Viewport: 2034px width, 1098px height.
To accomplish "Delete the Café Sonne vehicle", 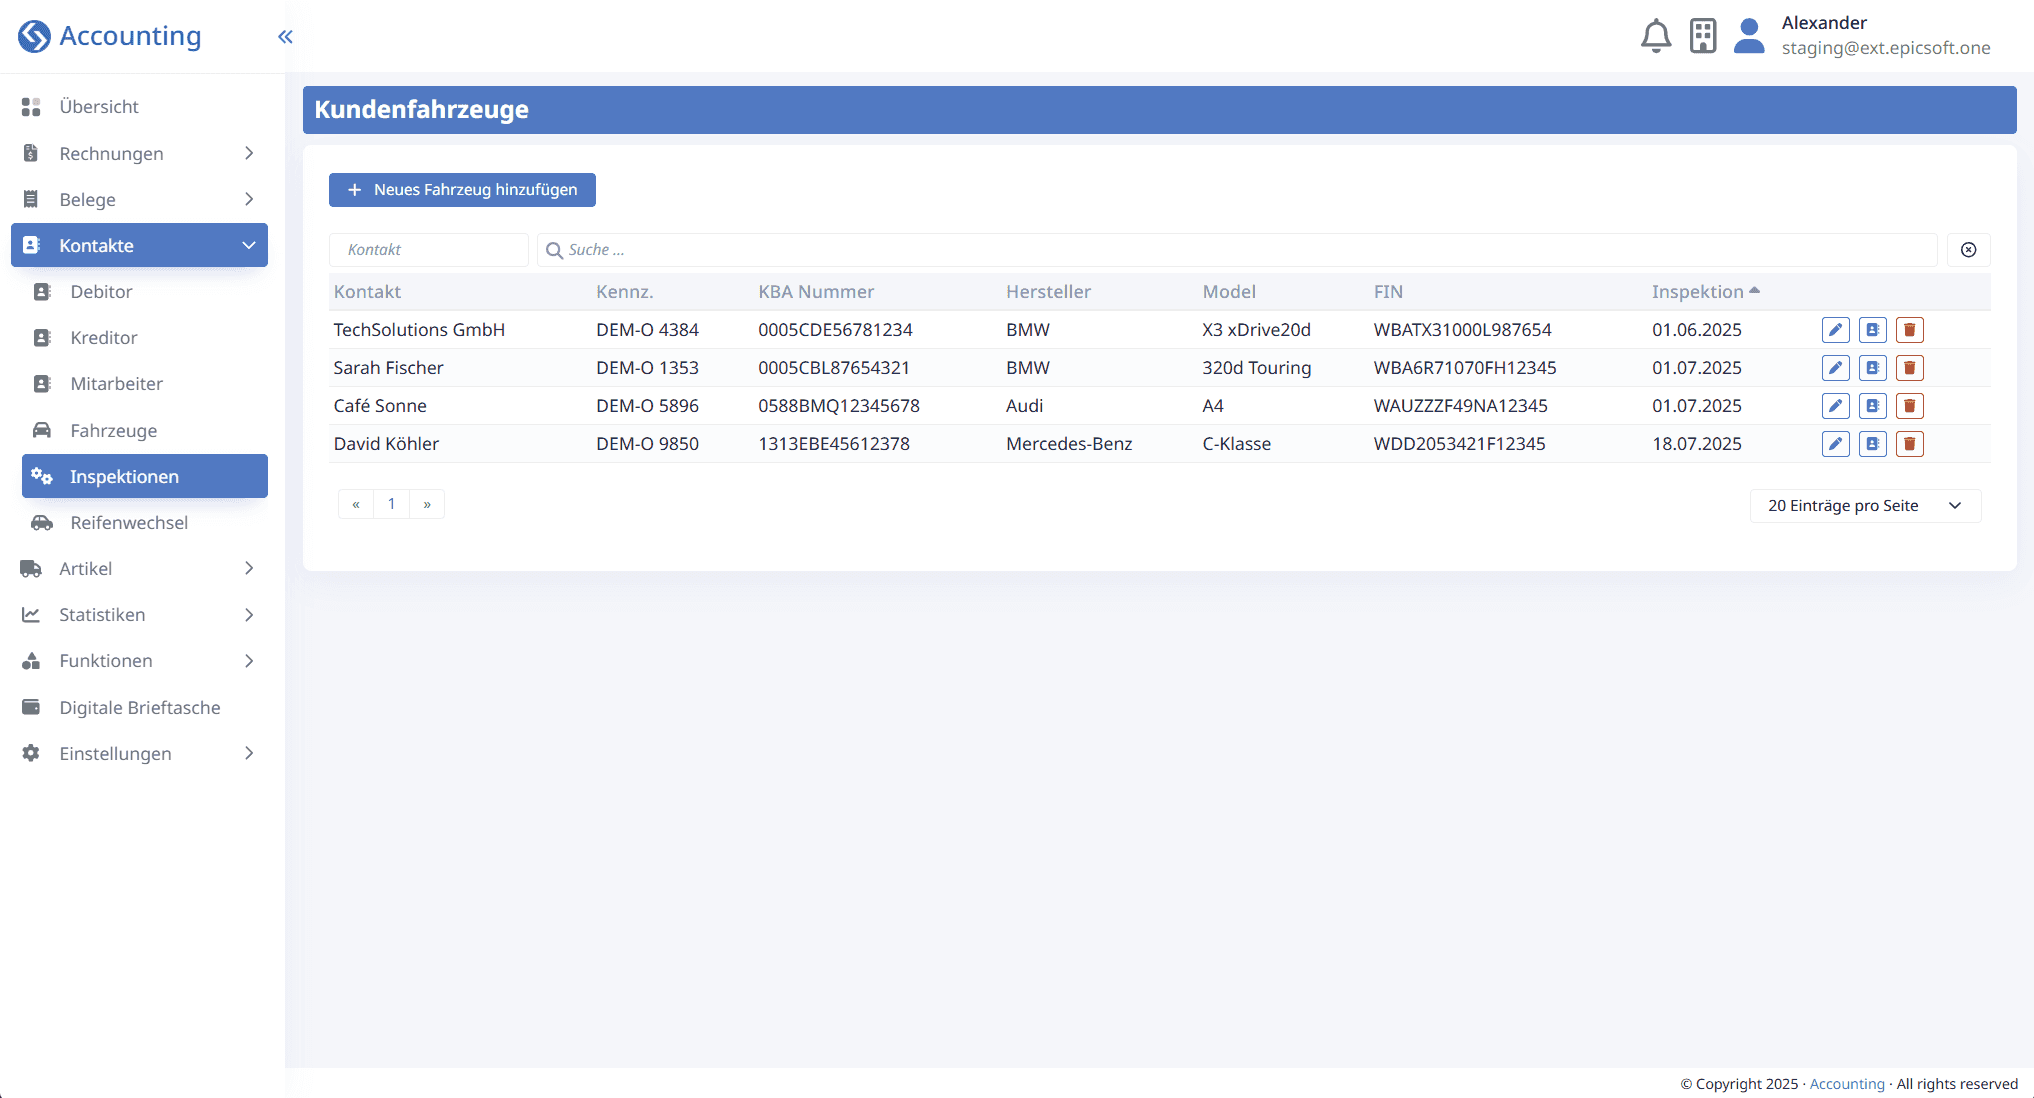I will 1910,406.
